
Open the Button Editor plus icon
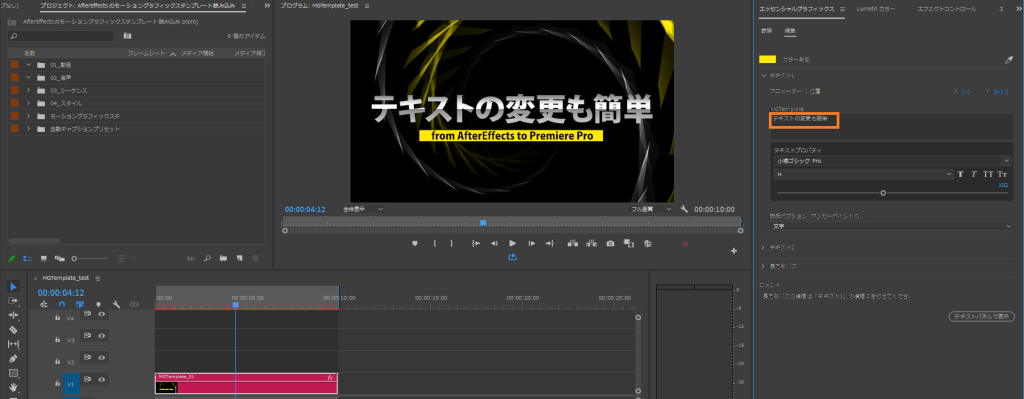pyautogui.click(x=733, y=251)
